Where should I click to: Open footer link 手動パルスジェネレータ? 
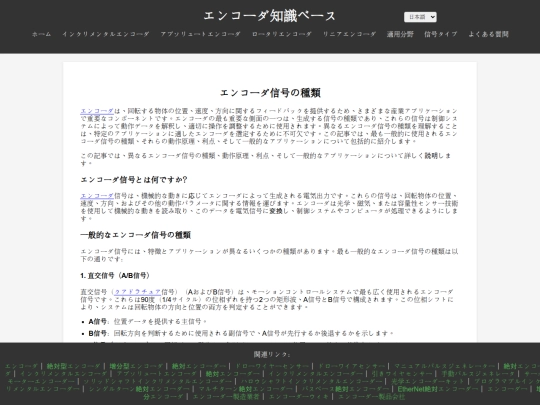tap(478, 374)
